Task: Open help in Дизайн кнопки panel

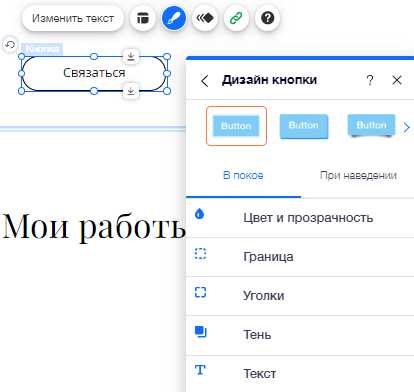Action: [370, 80]
